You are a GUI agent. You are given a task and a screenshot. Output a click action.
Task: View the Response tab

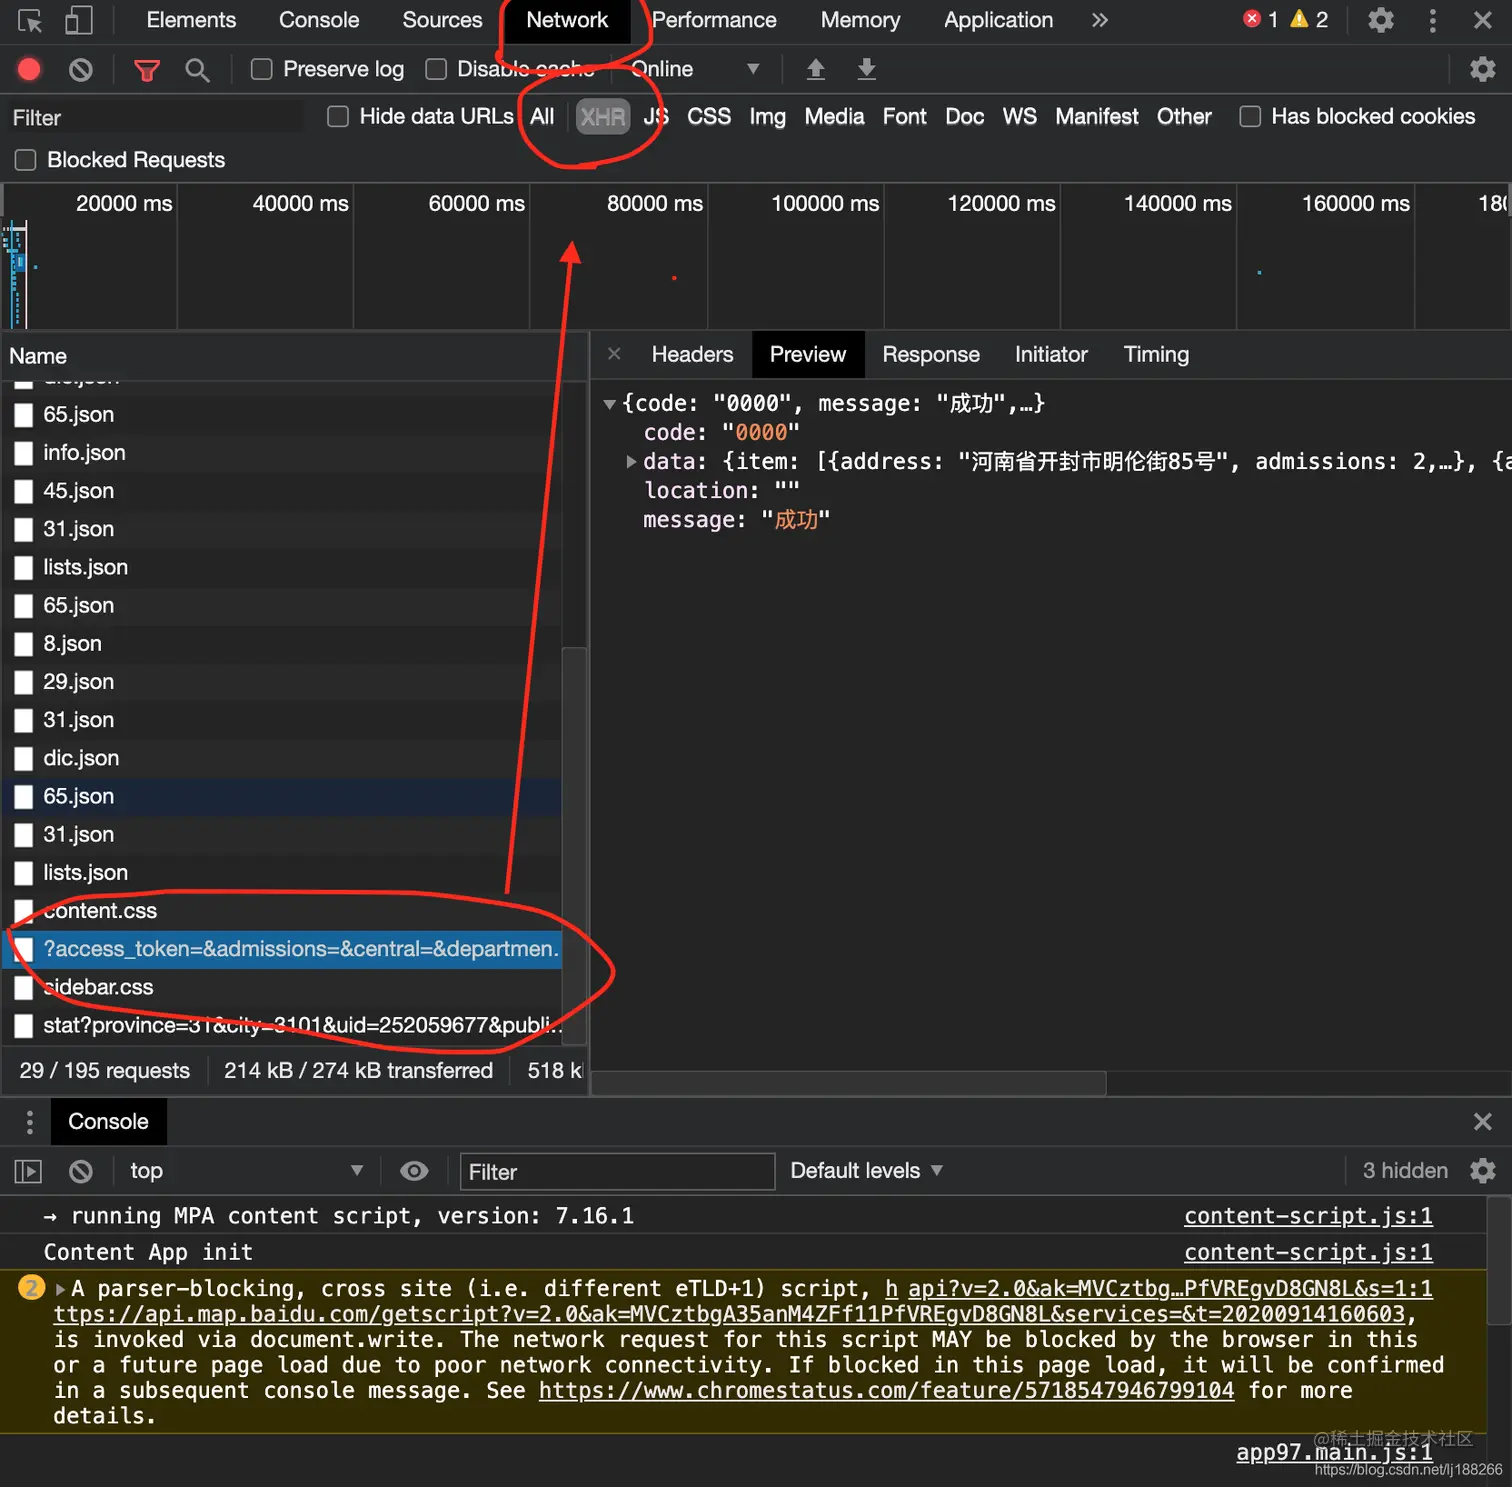coord(930,354)
